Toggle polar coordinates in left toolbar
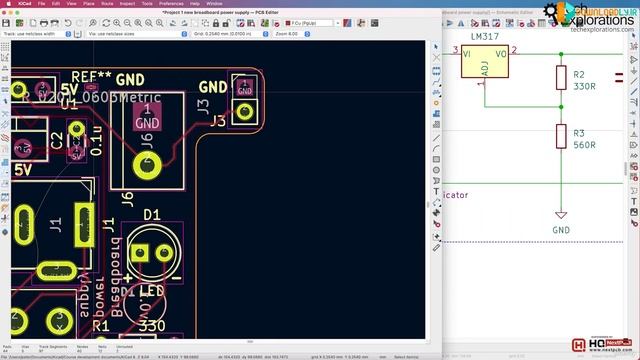Image resolution: width=640 pixels, height=360 pixels. click(5, 58)
